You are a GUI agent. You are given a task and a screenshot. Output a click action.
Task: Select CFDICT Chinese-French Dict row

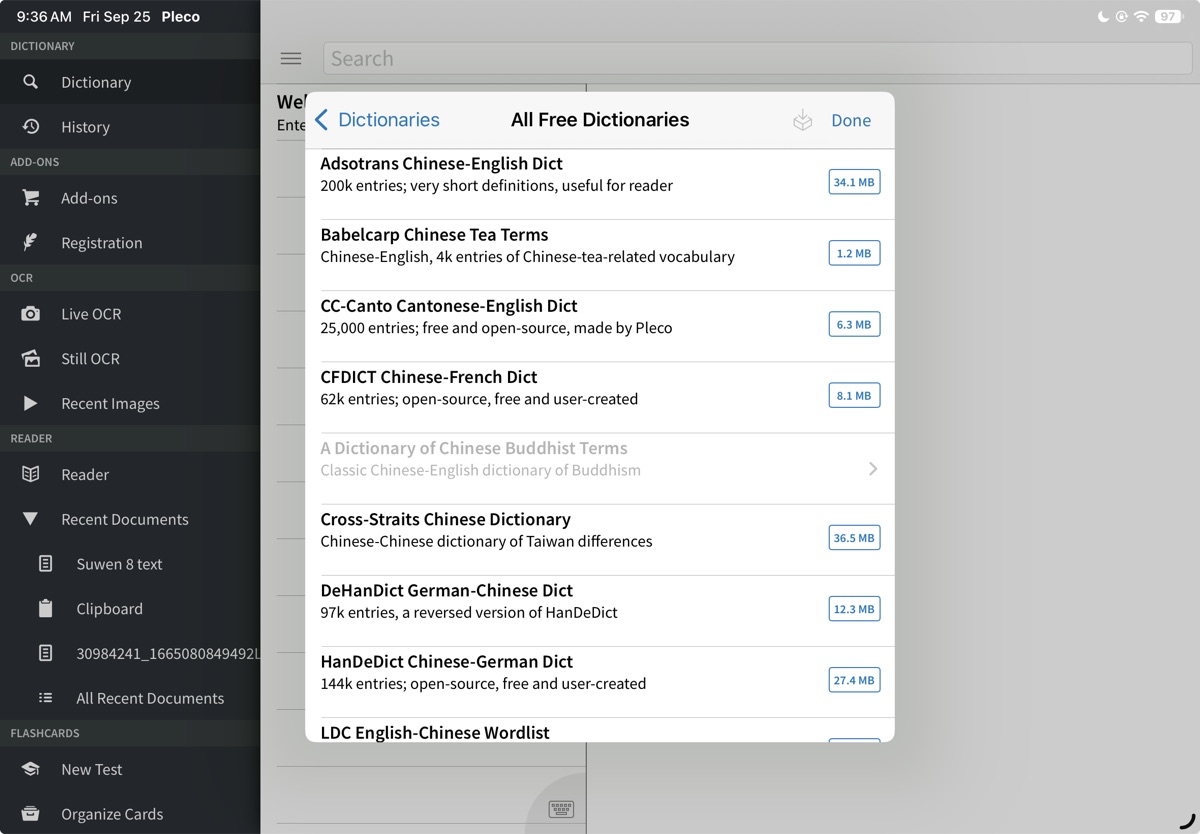click(x=600, y=397)
